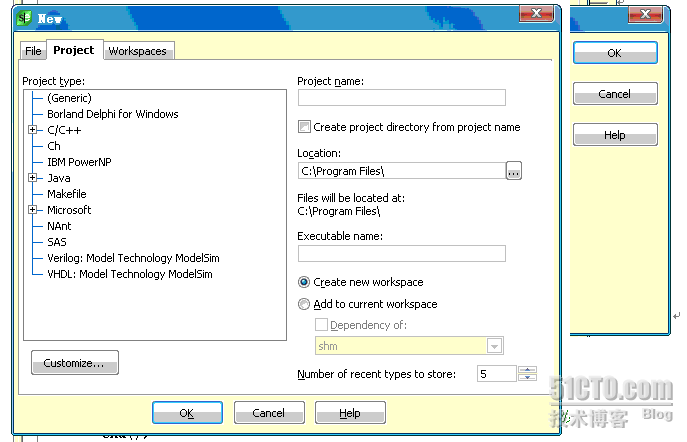Increase number of recent types
This screenshot has height=442, width=687.
point(528,370)
